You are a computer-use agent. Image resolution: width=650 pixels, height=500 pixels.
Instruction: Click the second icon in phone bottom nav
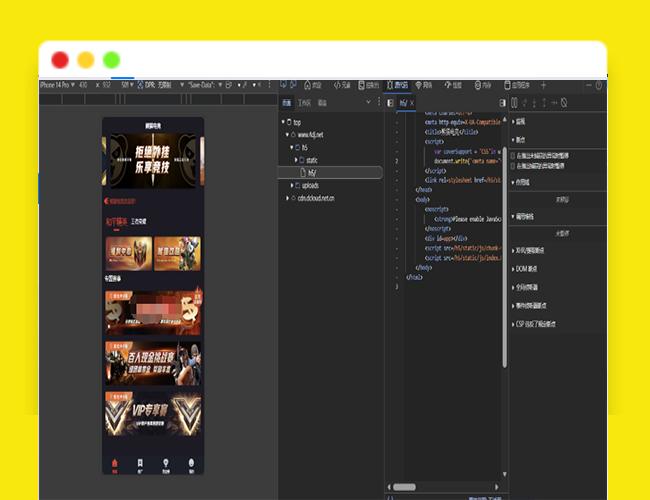pyautogui.click(x=140, y=465)
